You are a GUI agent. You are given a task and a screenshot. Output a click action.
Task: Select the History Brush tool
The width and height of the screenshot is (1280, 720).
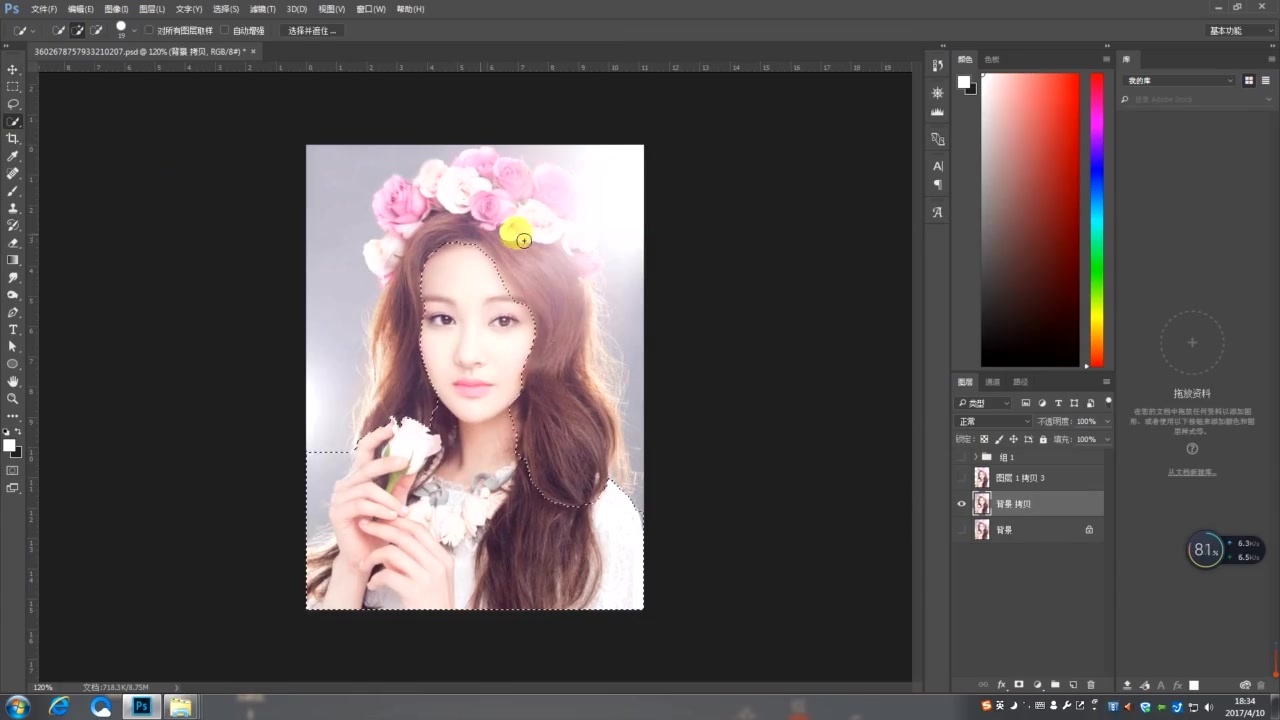(x=13, y=225)
